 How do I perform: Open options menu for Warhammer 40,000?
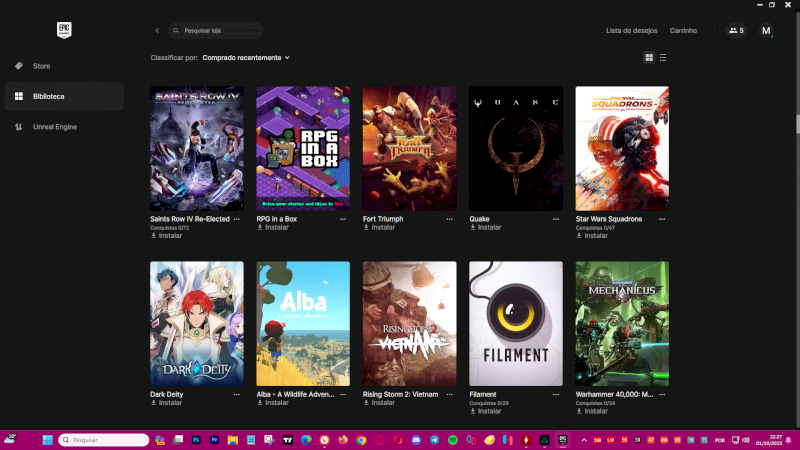(x=662, y=394)
